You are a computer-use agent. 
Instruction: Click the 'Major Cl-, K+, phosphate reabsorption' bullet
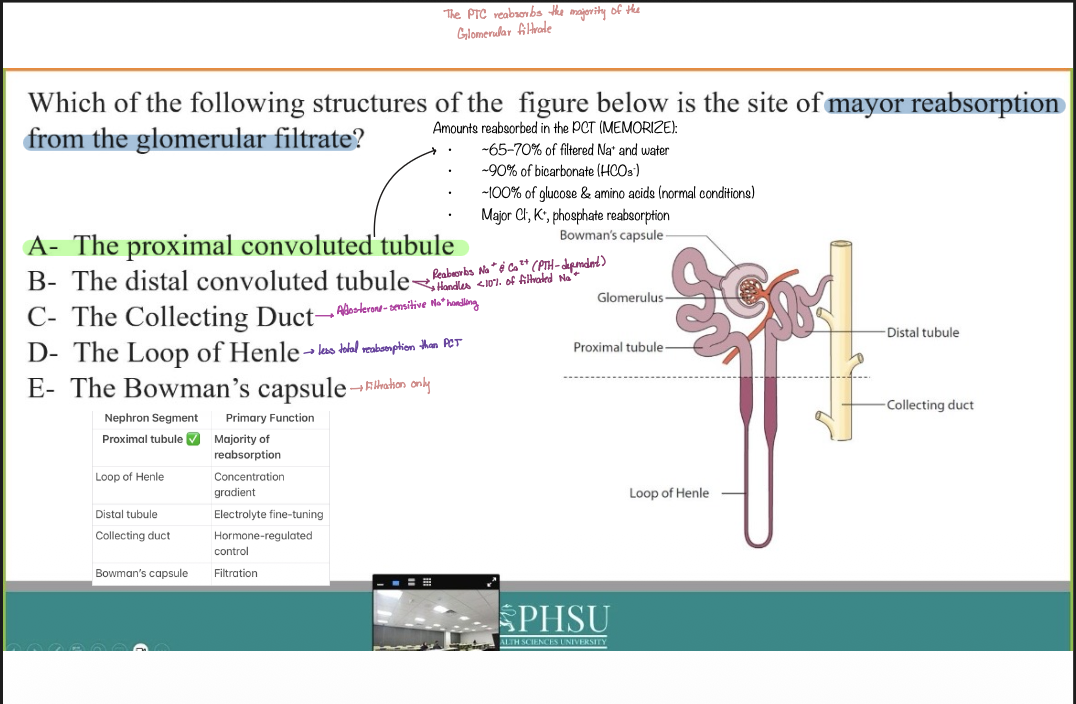(575, 215)
